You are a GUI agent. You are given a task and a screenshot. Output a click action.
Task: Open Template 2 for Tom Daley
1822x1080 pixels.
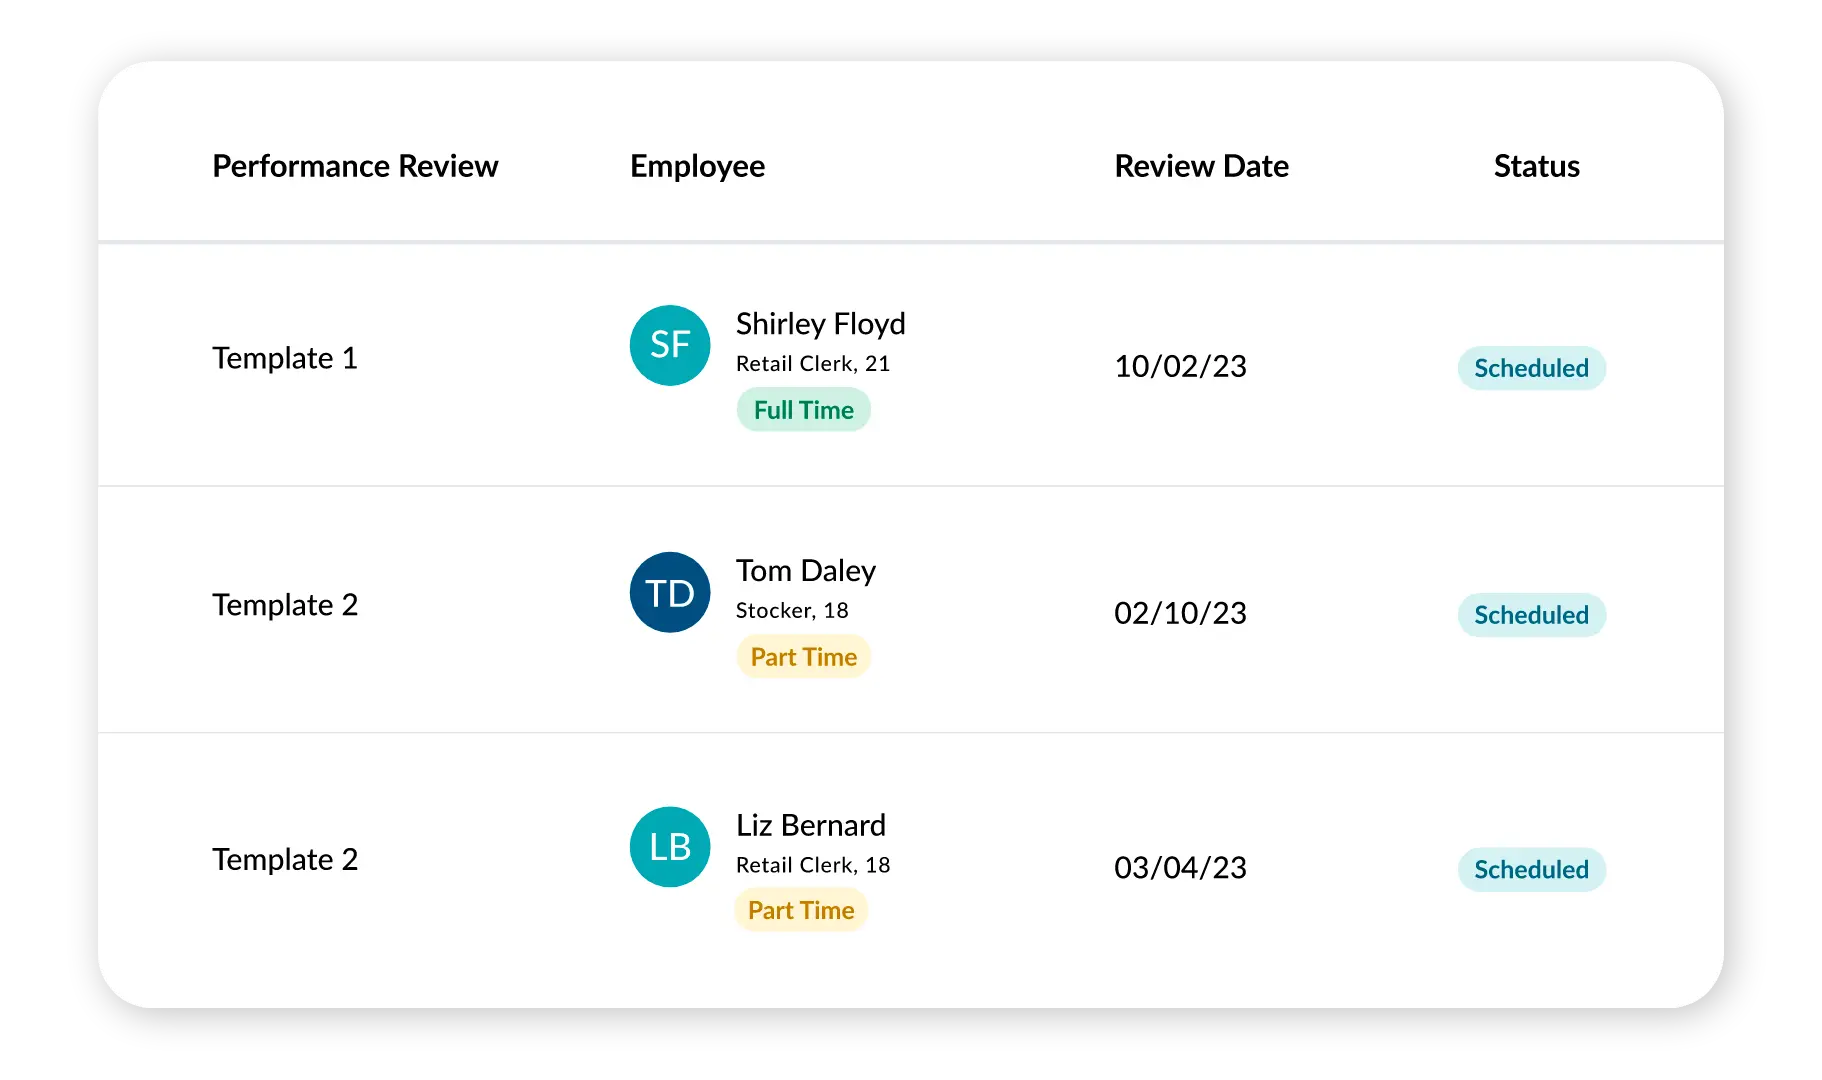[284, 604]
